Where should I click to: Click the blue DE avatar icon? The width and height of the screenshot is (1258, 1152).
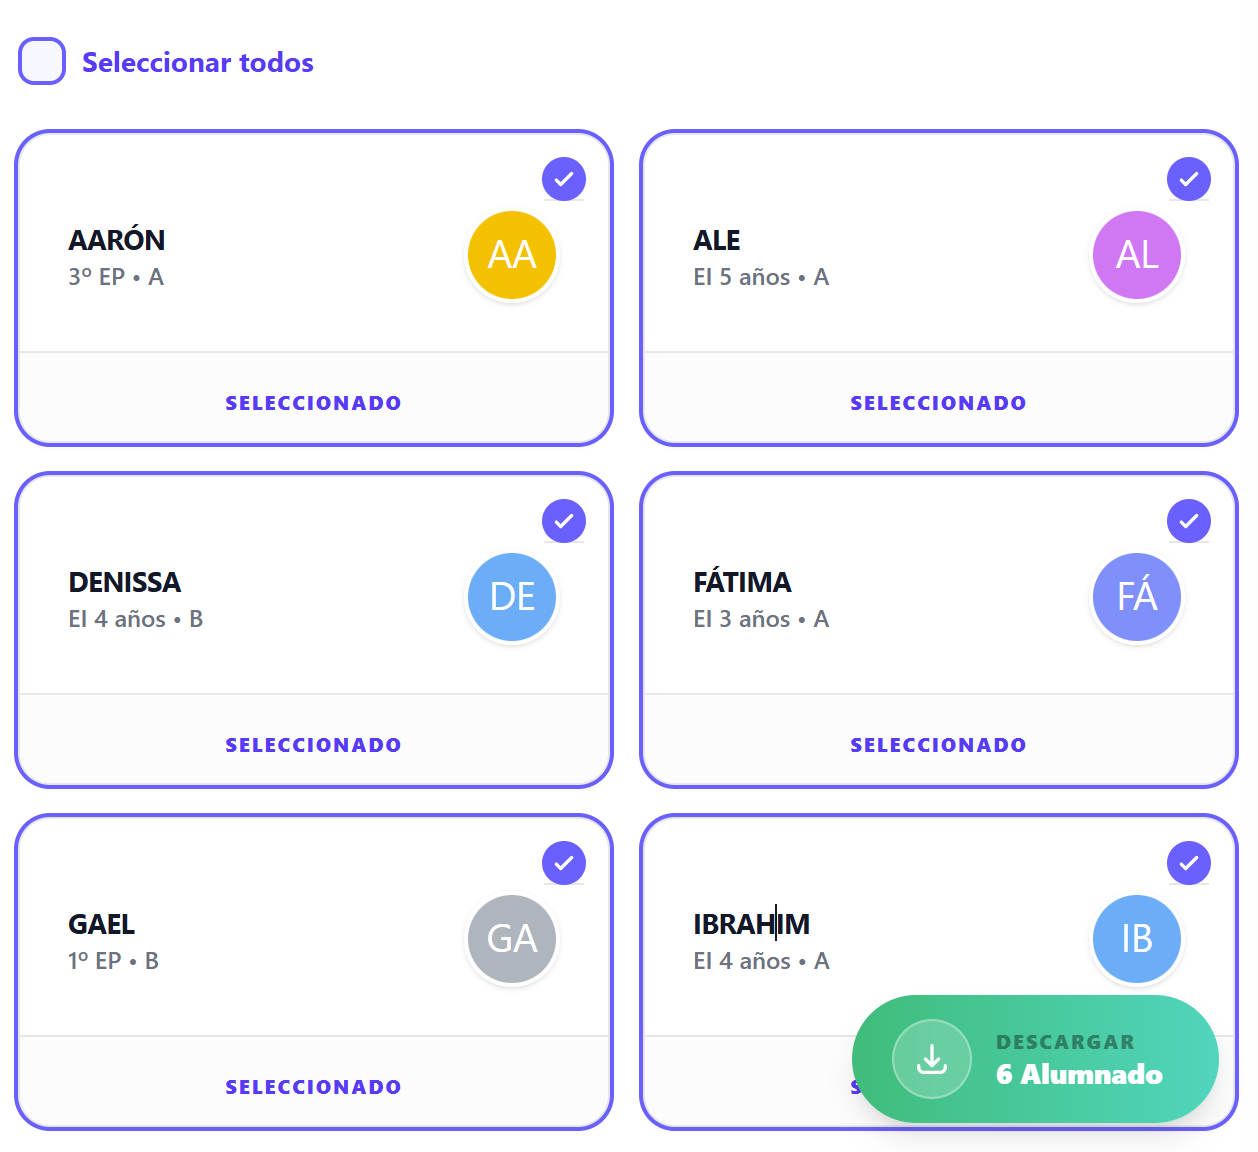pyautogui.click(x=512, y=597)
